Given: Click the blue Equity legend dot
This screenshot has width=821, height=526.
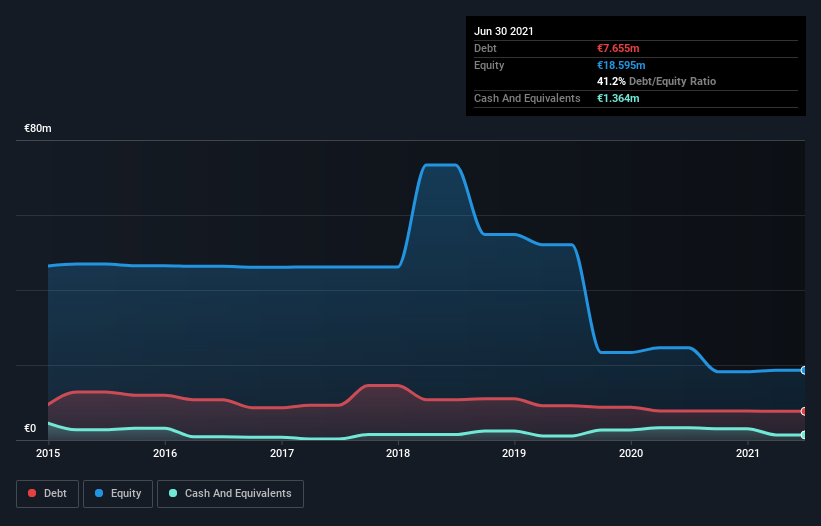Looking at the screenshot, I should (99, 493).
